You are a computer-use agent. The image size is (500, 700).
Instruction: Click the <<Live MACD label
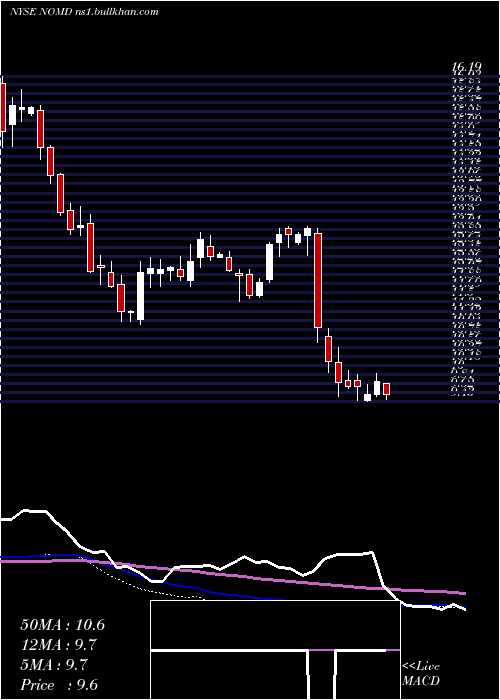pos(421,674)
